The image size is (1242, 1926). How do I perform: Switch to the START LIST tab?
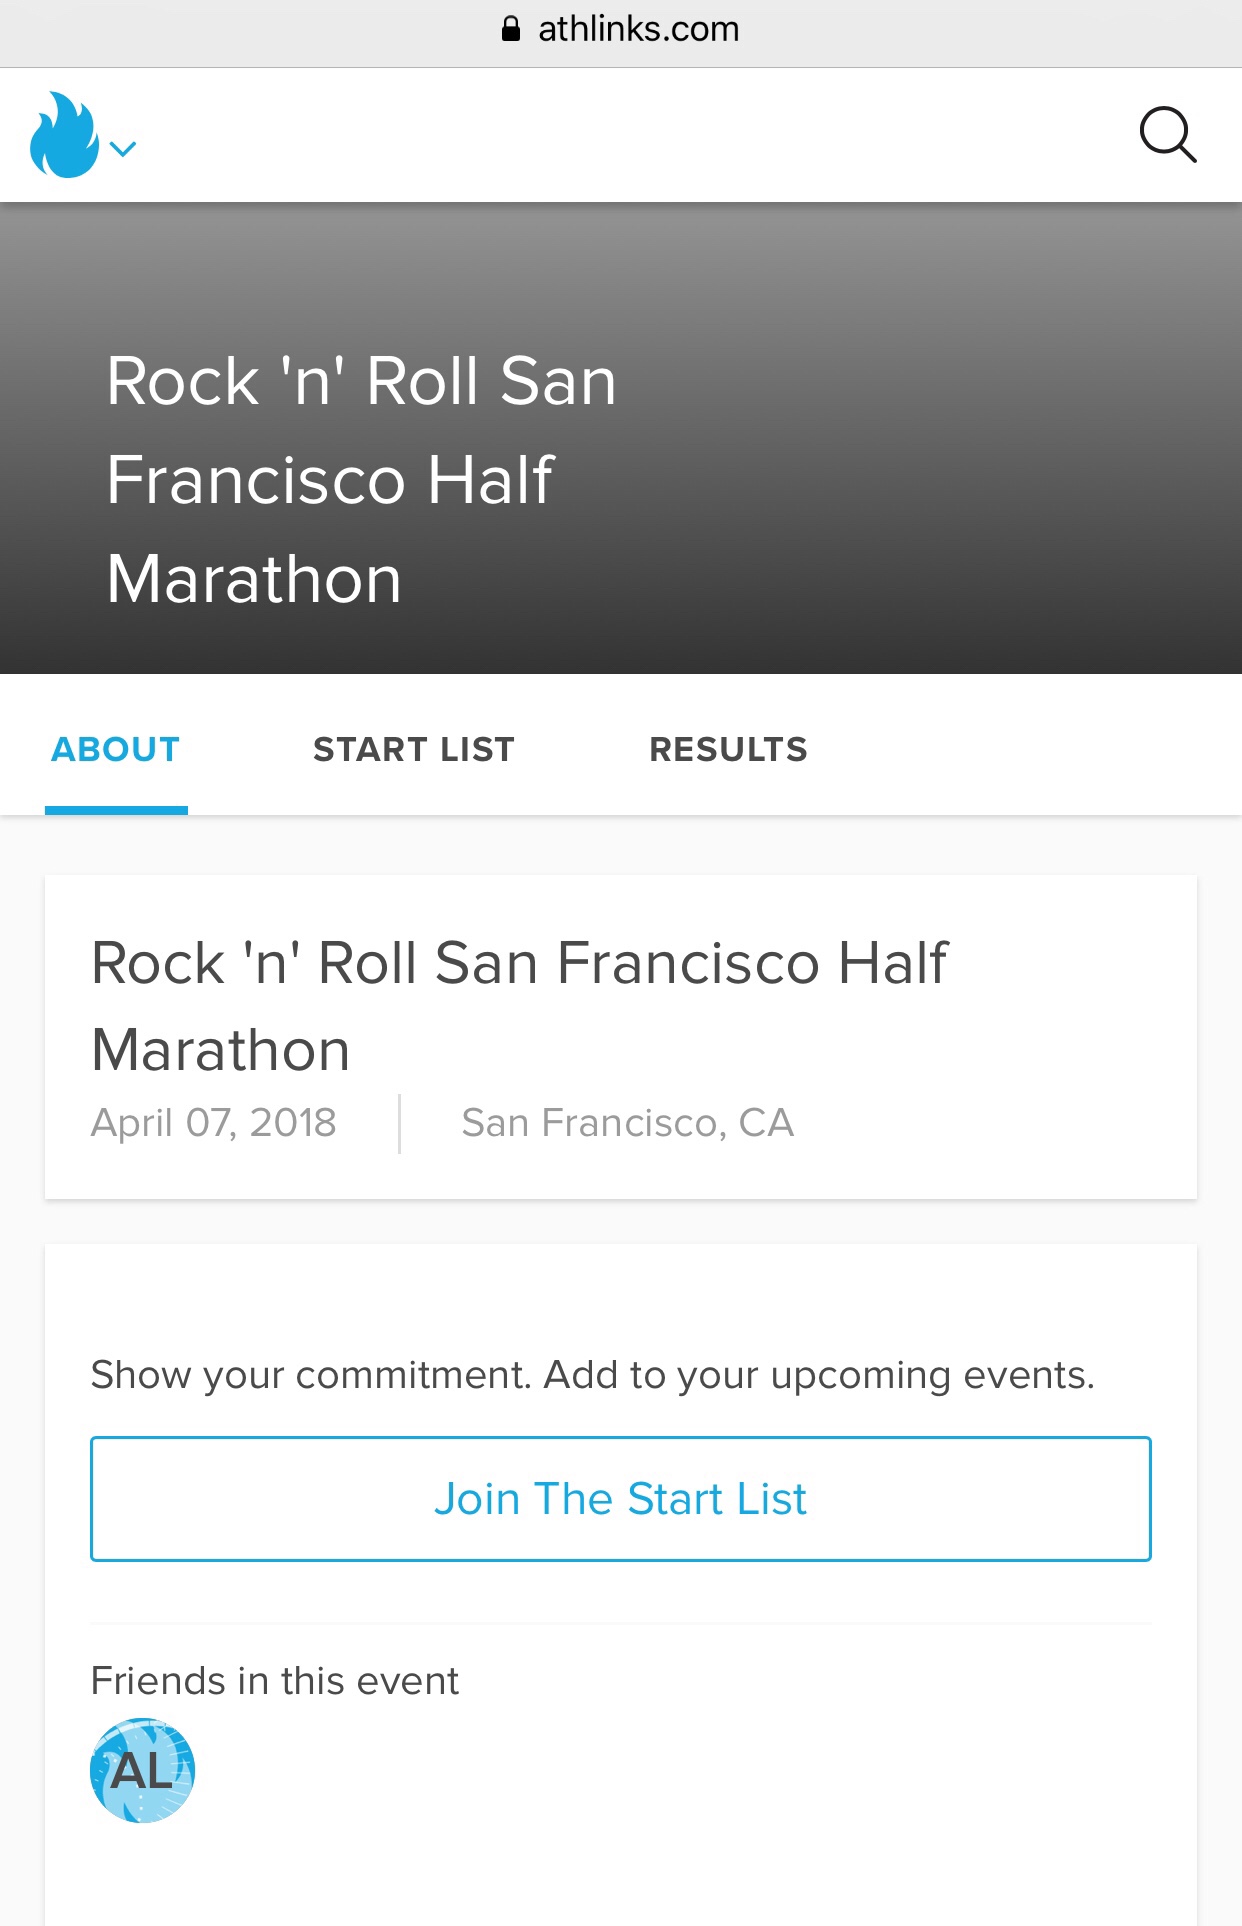tap(414, 749)
